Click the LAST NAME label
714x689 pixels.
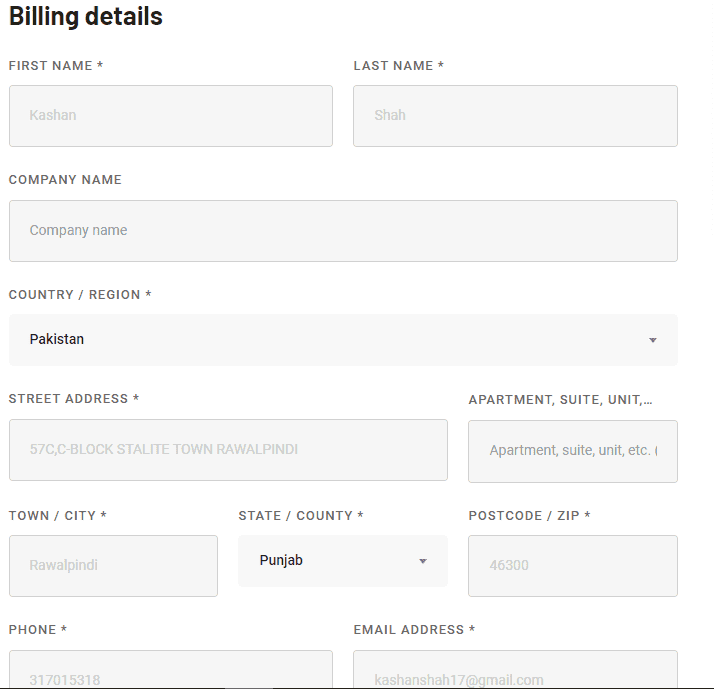tap(398, 66)
